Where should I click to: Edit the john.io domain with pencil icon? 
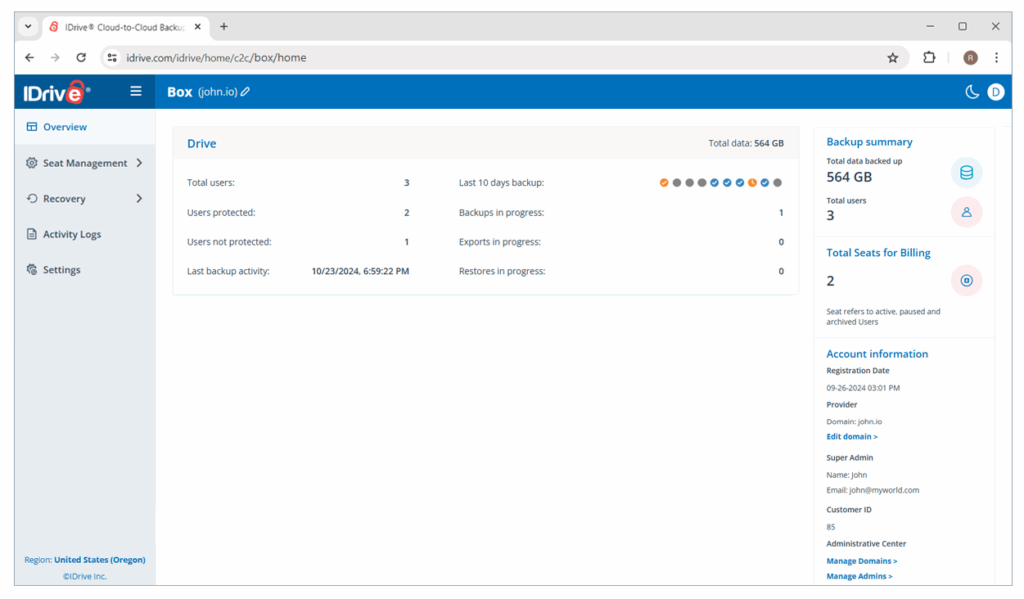point(245,92)
